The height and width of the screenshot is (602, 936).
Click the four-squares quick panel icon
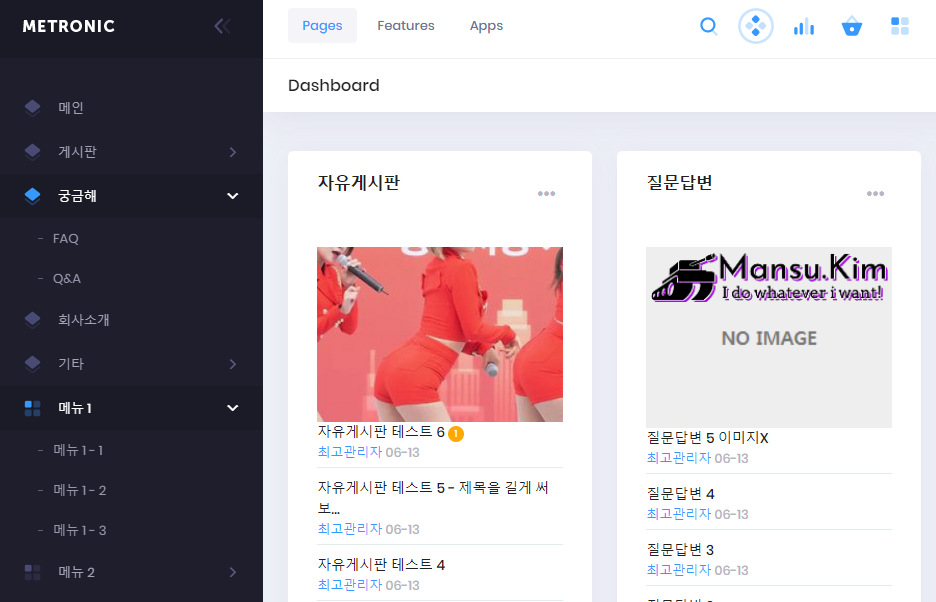(900, 26)
